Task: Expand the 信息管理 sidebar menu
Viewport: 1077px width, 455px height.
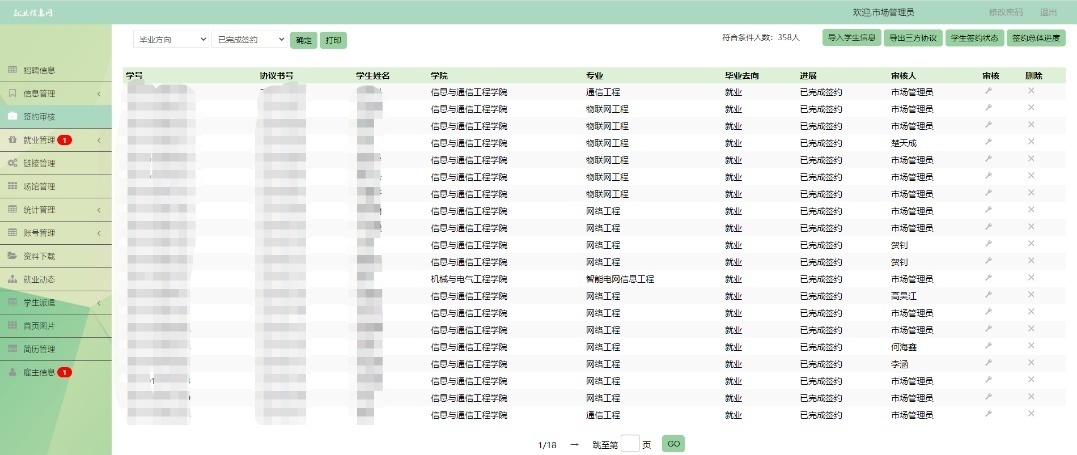Action: point(56,93)
